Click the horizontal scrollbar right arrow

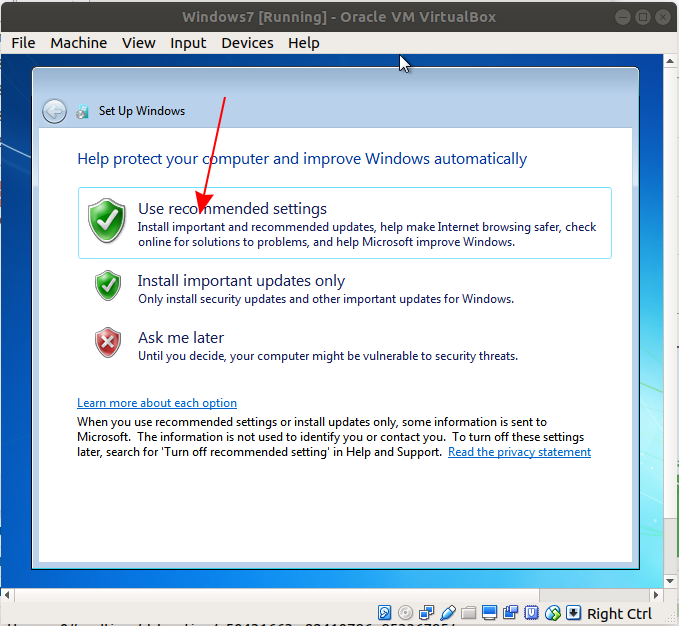[x=656, y=595]
